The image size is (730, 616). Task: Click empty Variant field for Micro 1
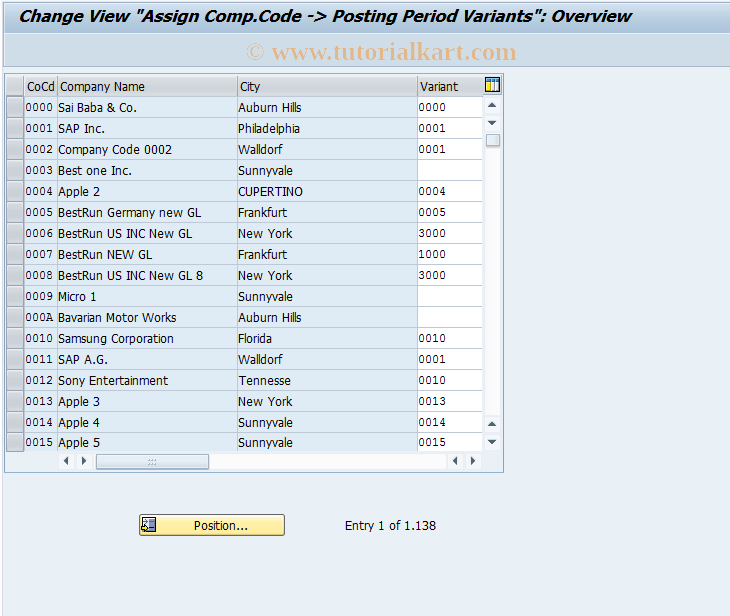450,296
